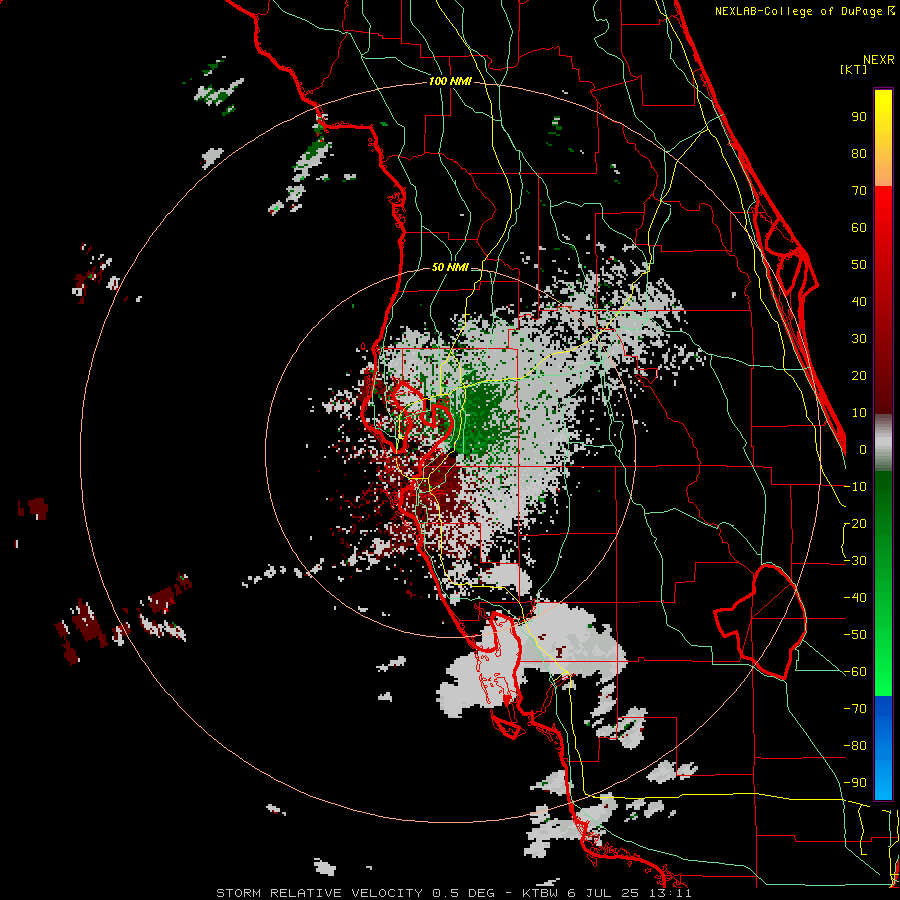
Task: Click the NEXR label above the color scale
Action: (879, 60)
